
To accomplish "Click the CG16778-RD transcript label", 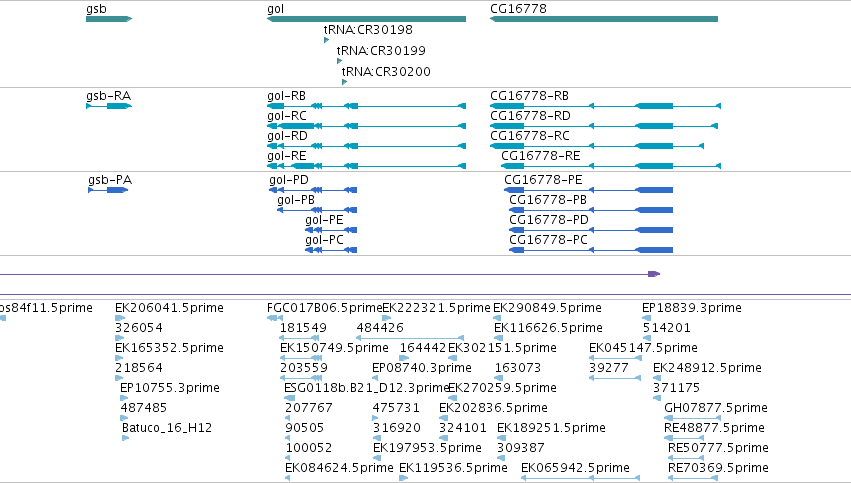I will tap(530, 116).
